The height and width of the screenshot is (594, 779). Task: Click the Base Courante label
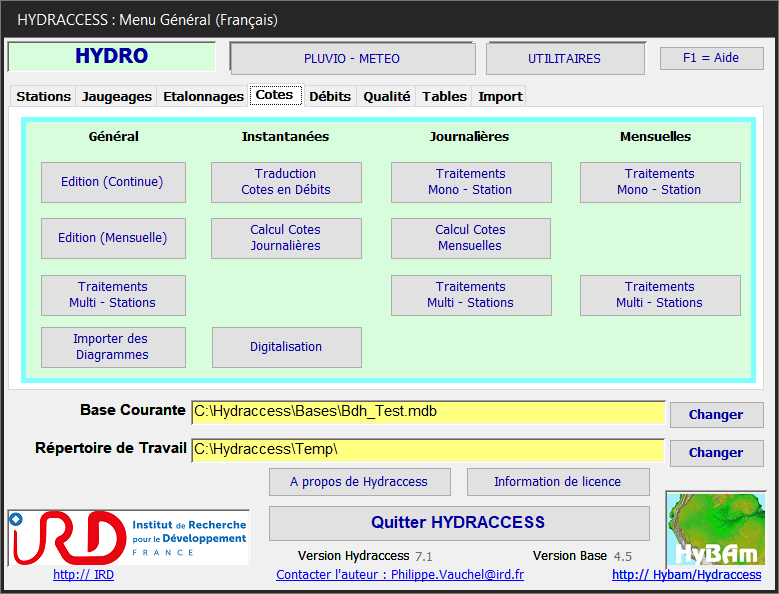[133, 410]
